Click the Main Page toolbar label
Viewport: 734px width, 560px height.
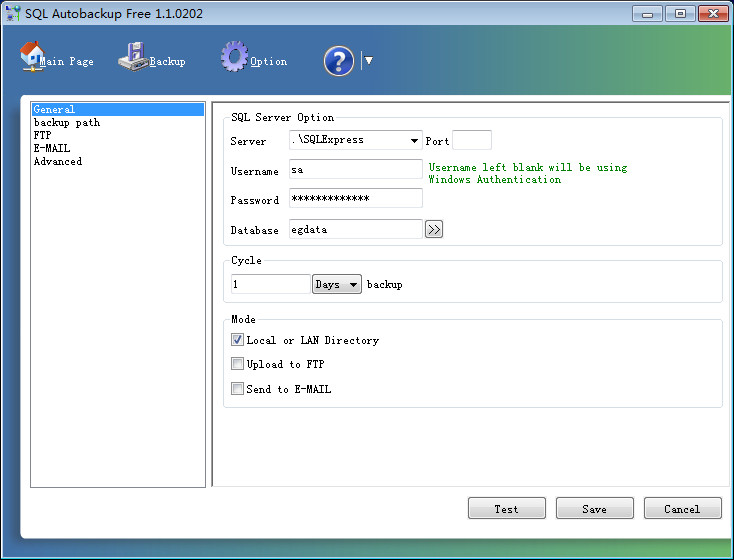(x=66, y=61)
